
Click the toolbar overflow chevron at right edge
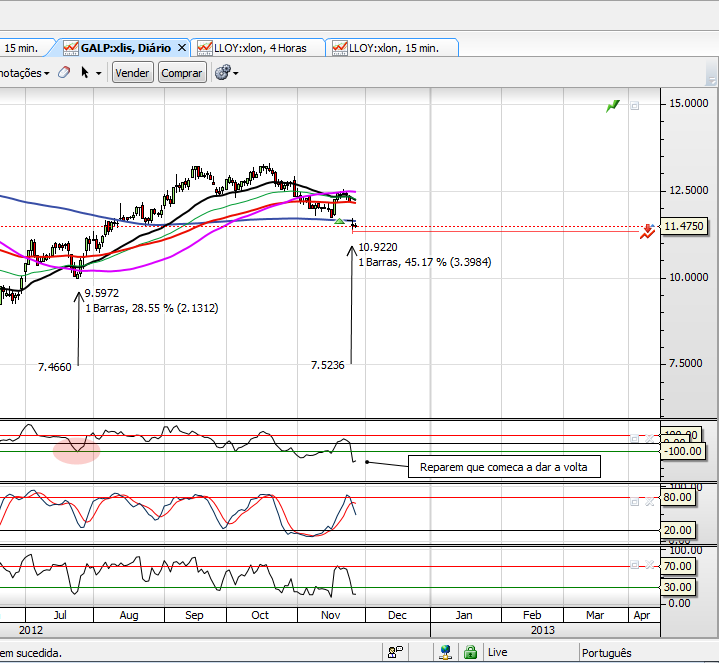click(x=712, y=80)
